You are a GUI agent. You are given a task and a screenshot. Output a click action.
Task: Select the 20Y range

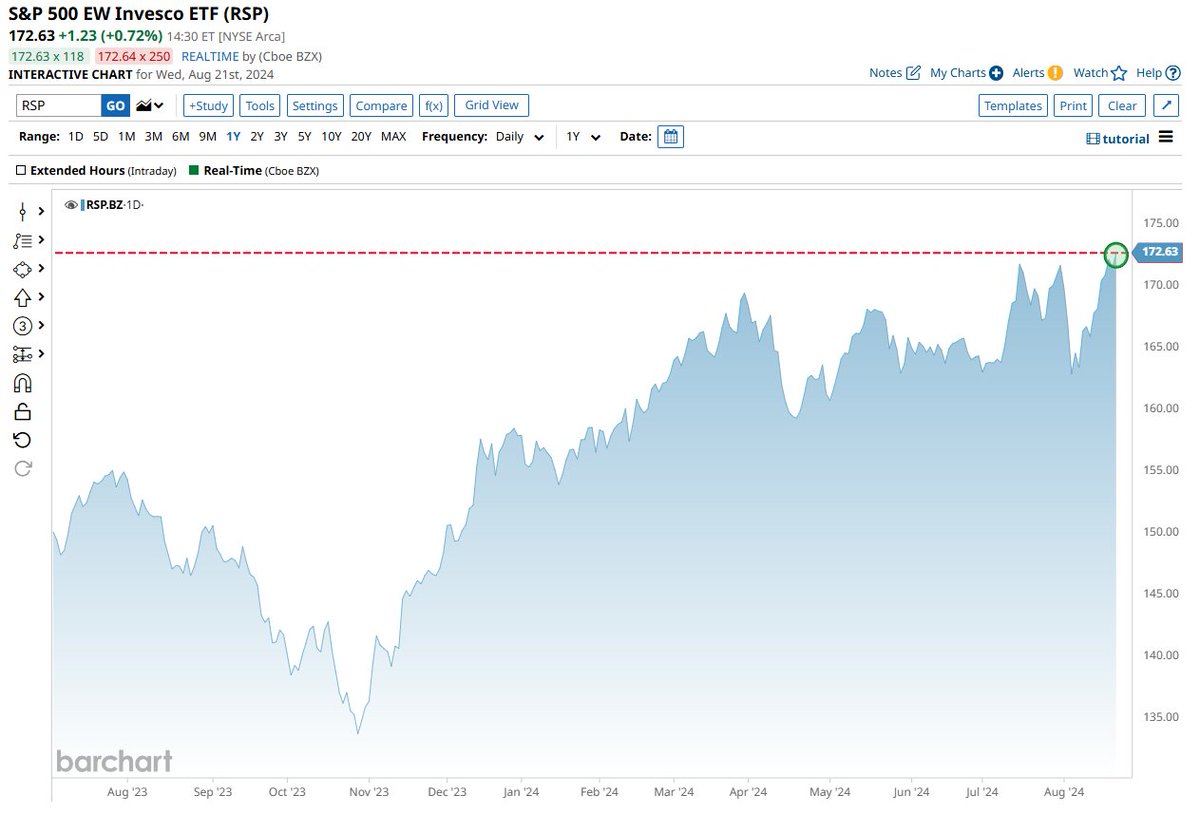[362, 137]
